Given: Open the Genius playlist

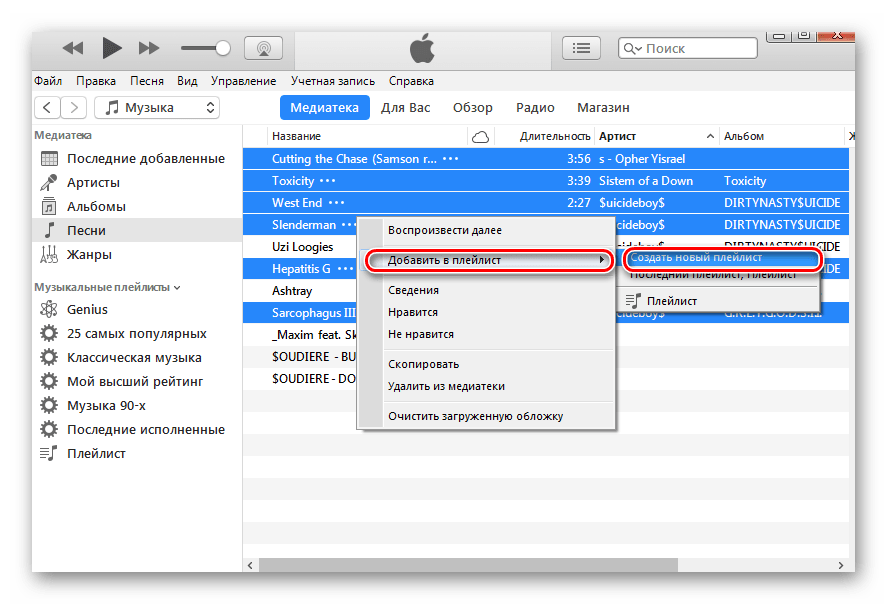Looking at the screenshot, I should (137, 310).
